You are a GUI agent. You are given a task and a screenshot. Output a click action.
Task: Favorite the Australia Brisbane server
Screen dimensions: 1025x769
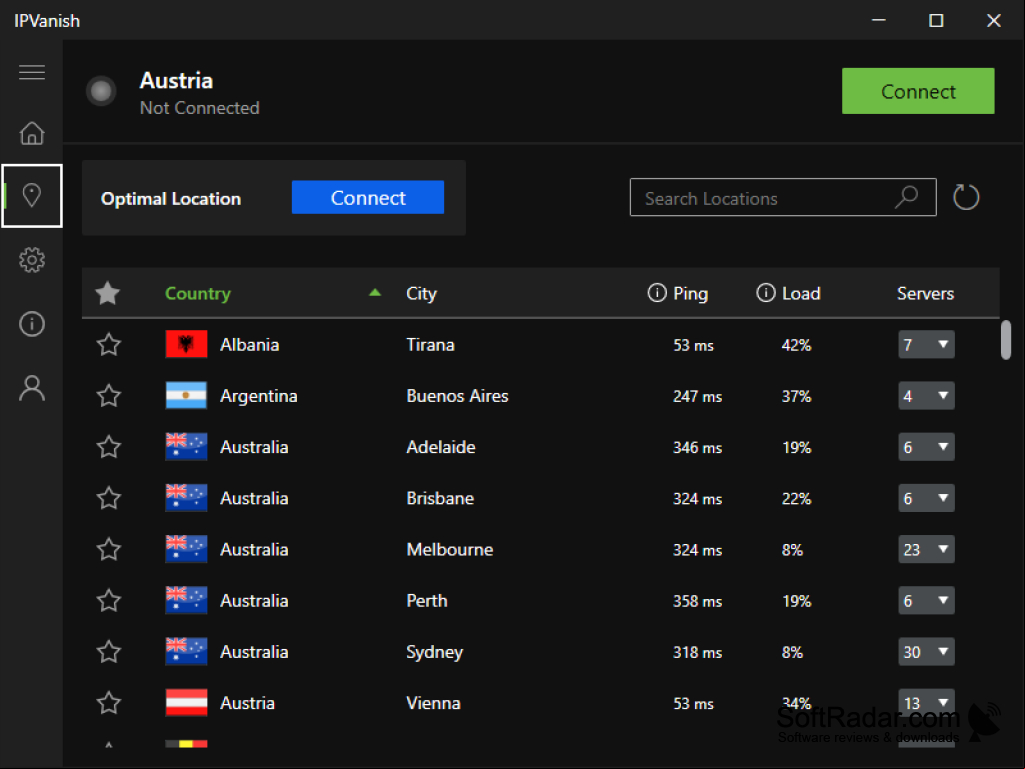[x=109, y=498]
